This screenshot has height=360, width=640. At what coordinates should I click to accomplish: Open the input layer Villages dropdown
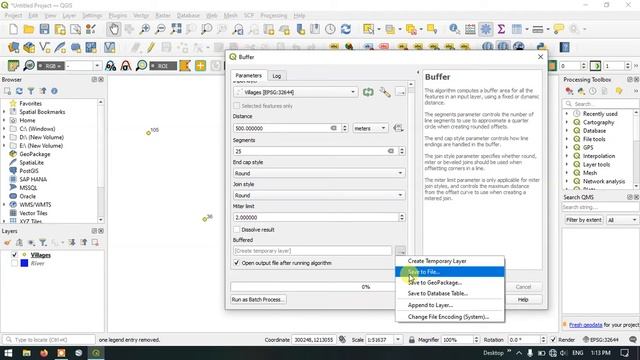(296, 92)
